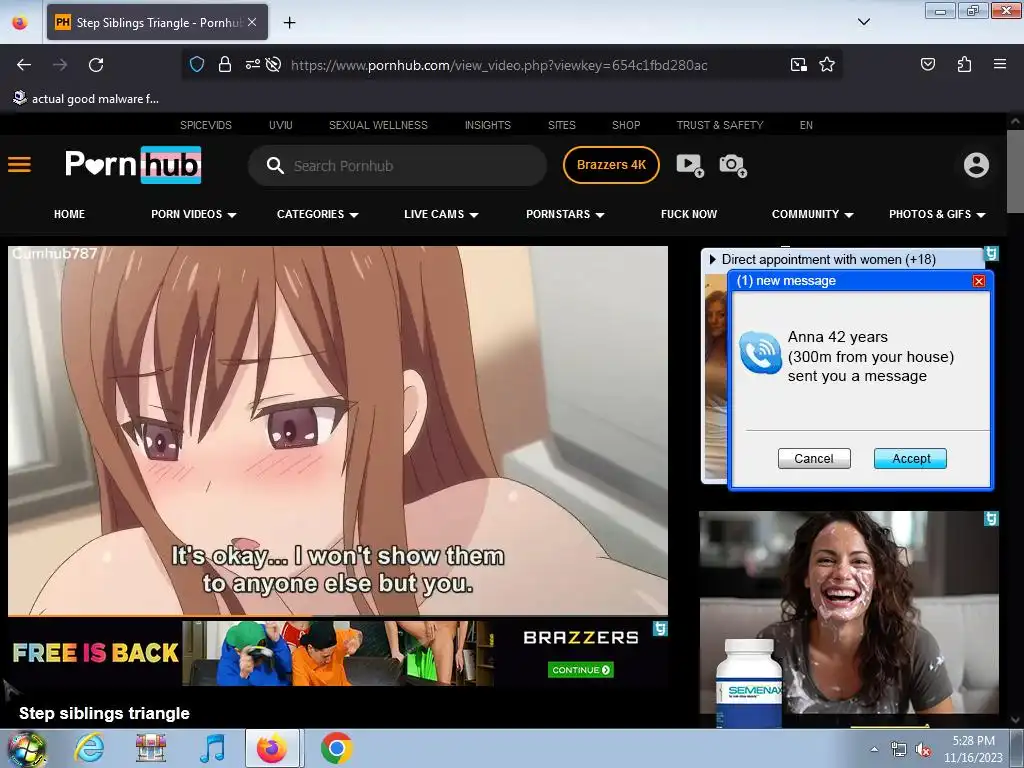Open the SEXUAL WELLNESS link
1024x768 pixels.
(x=378, y=125)
